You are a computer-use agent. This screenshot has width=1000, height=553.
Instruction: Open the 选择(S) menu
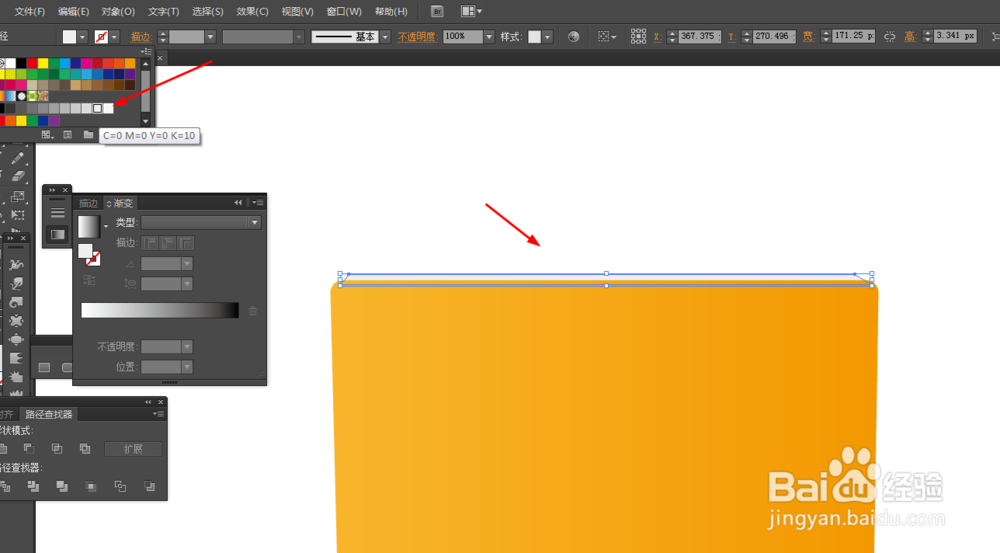[208, 11]
